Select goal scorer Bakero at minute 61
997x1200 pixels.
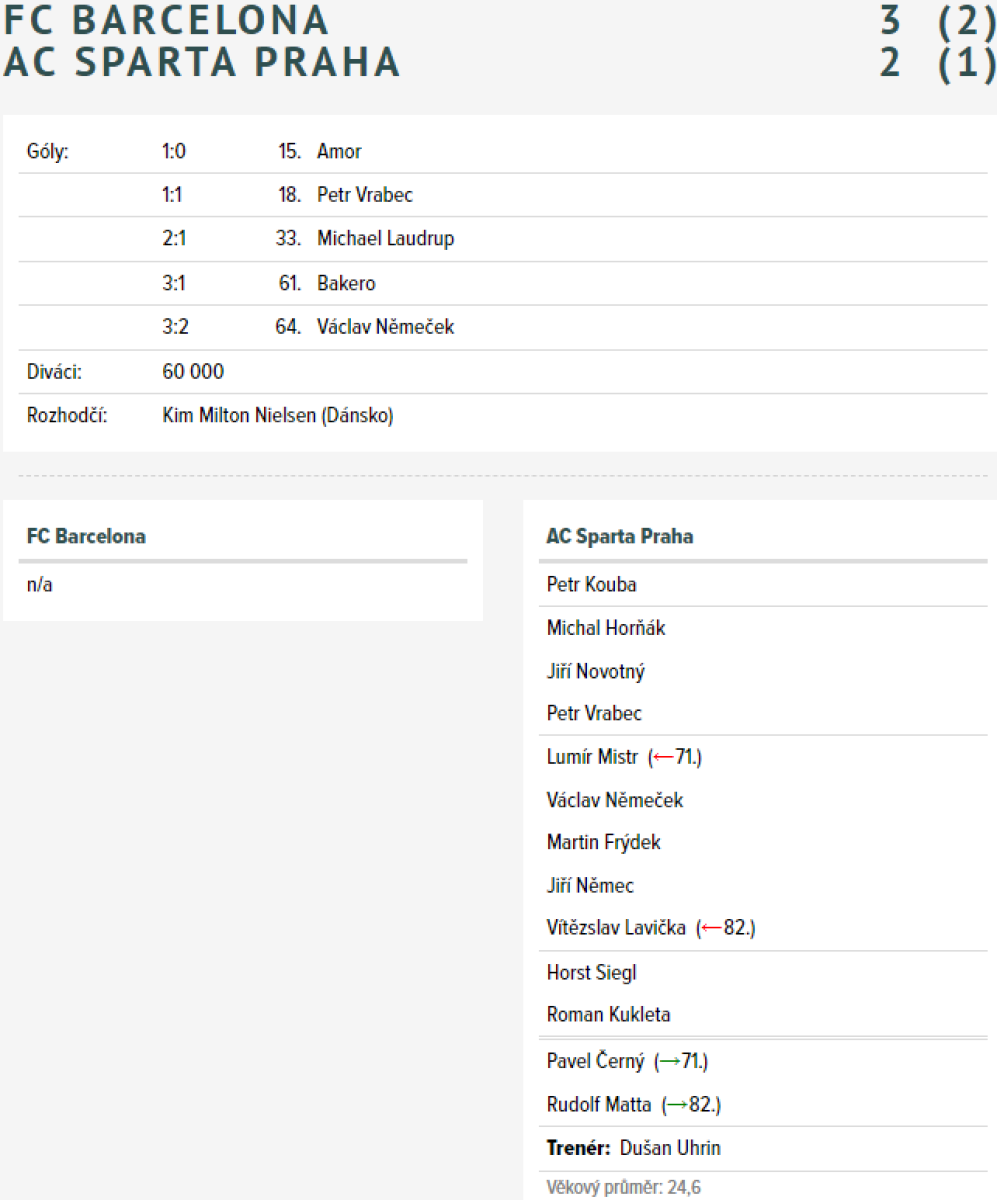point(346,283)
